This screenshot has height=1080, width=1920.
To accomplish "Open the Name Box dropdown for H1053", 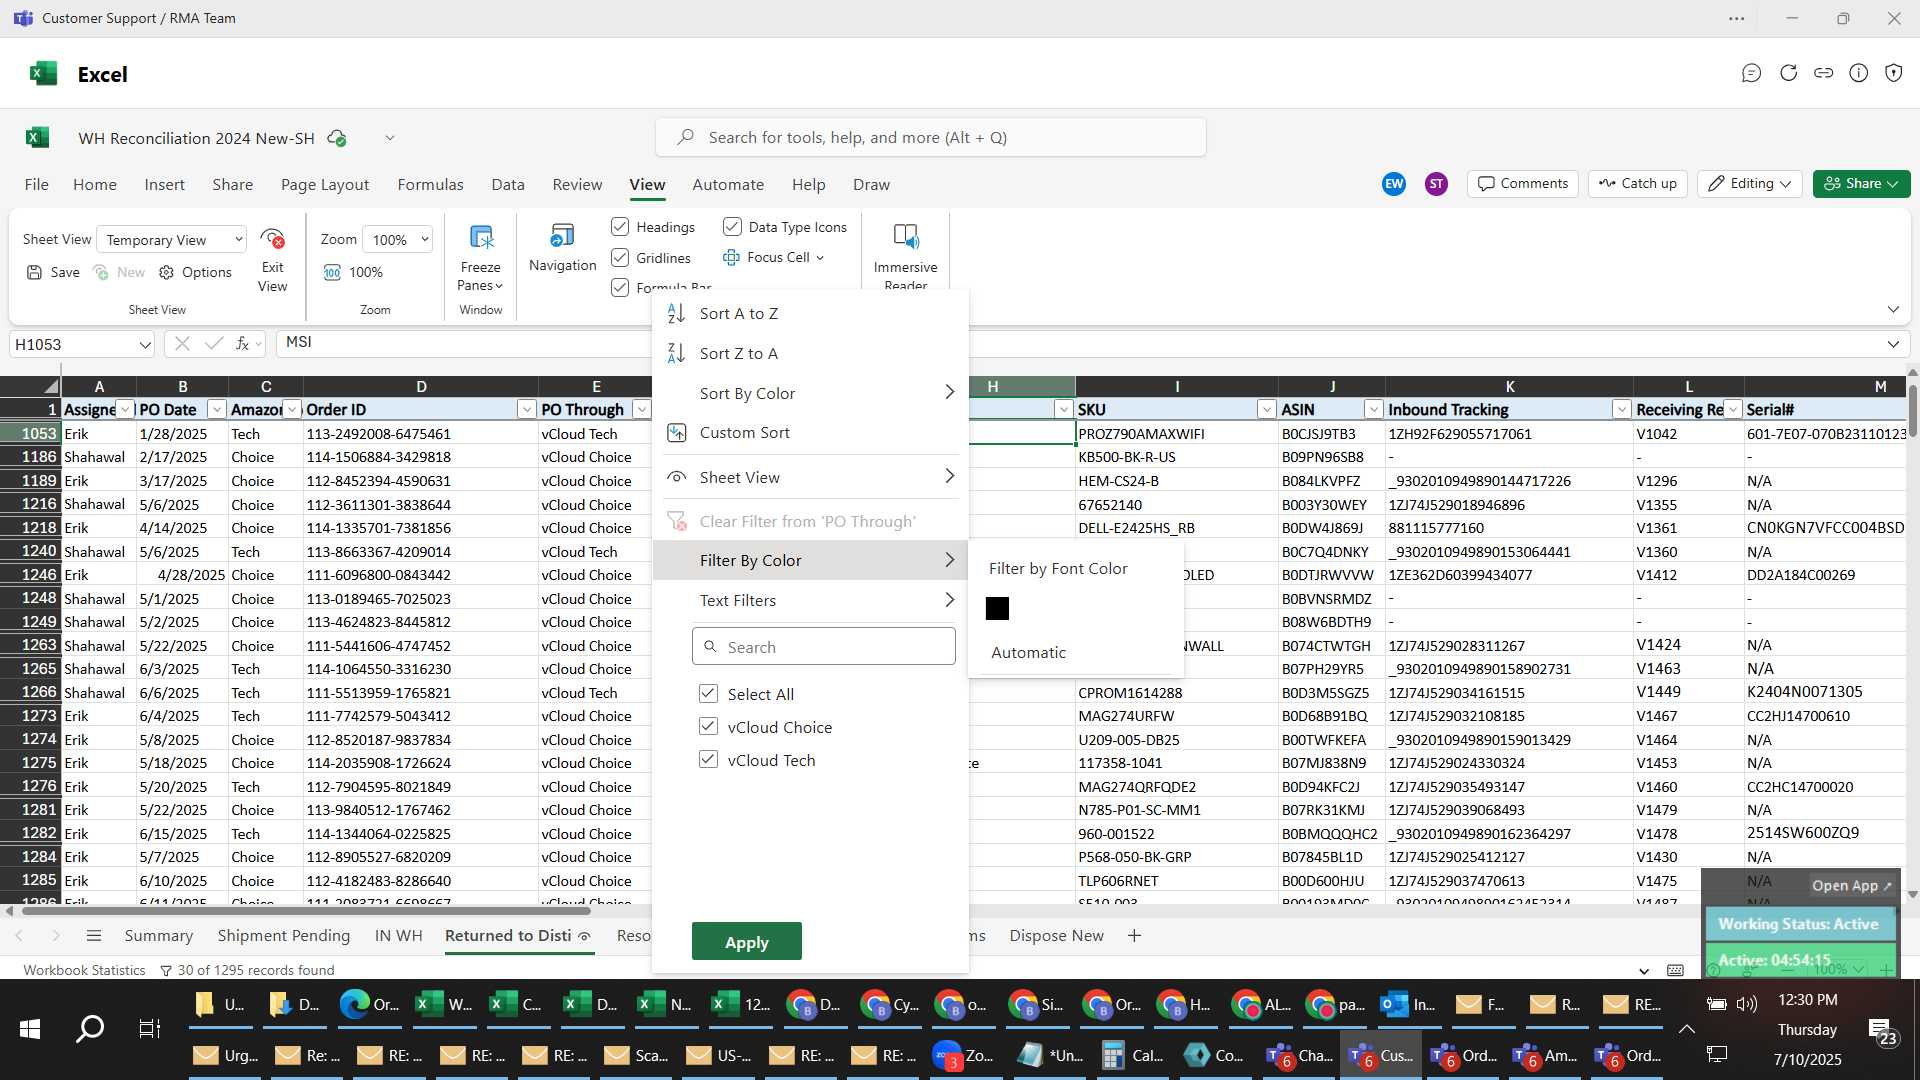I will tap(145, 344).
